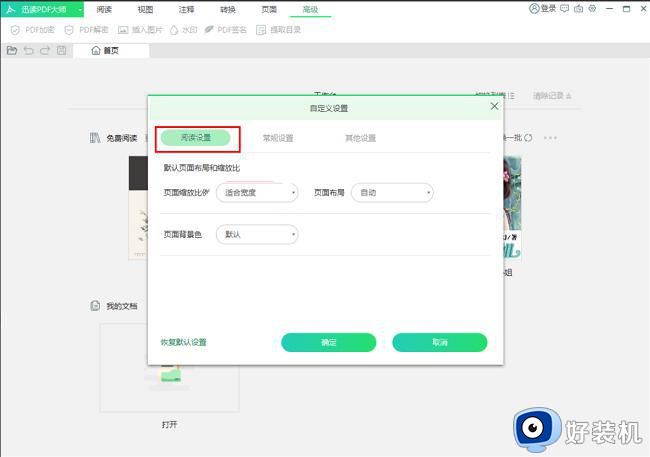This screenshot has height=457, width=650.
Task: Click the 取消 cancel button
Action: pyautogui.click(x=440, y=343)
